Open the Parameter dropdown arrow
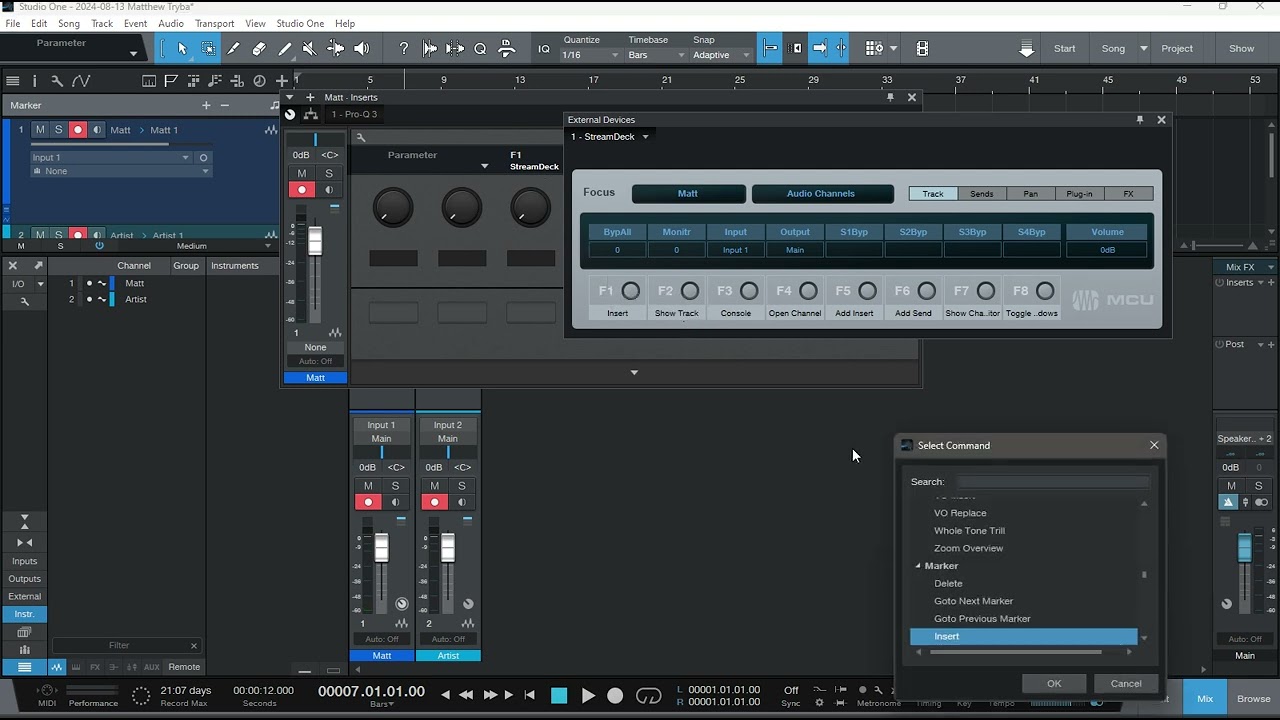 coord(133,53)
